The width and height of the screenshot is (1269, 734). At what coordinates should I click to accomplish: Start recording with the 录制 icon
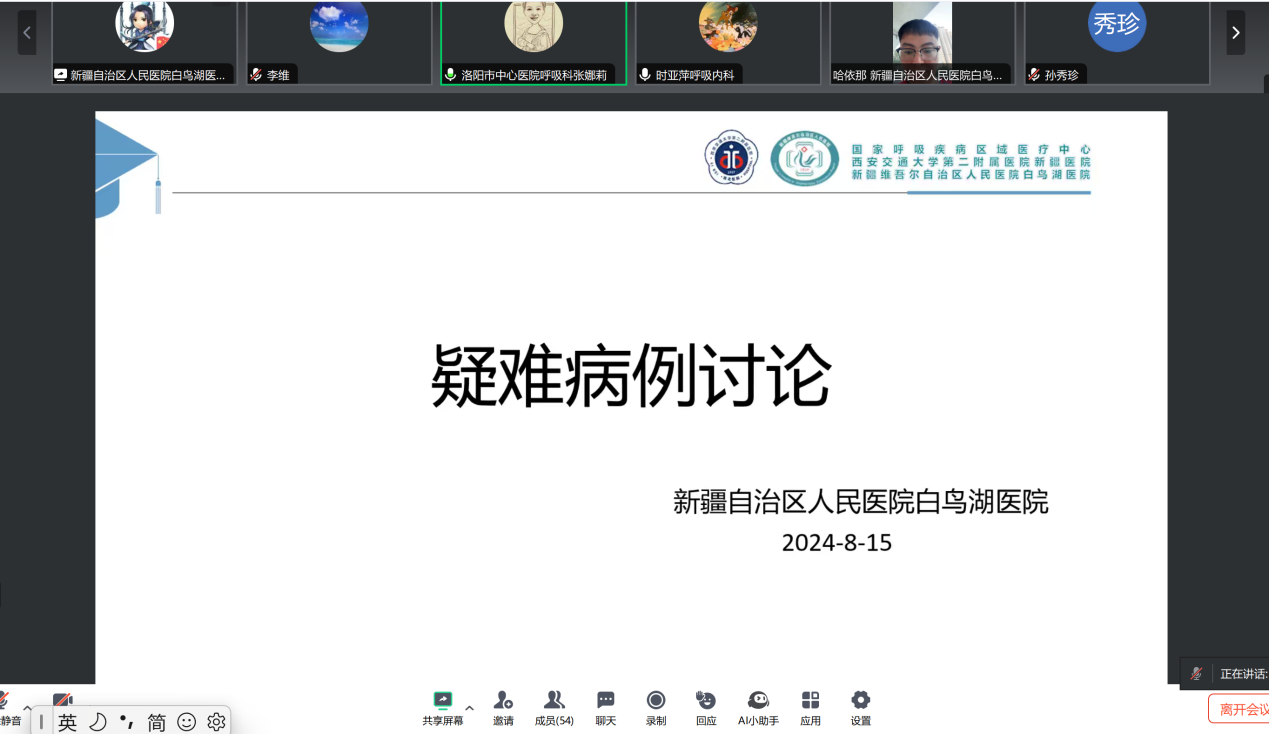(x=656, y=701)
